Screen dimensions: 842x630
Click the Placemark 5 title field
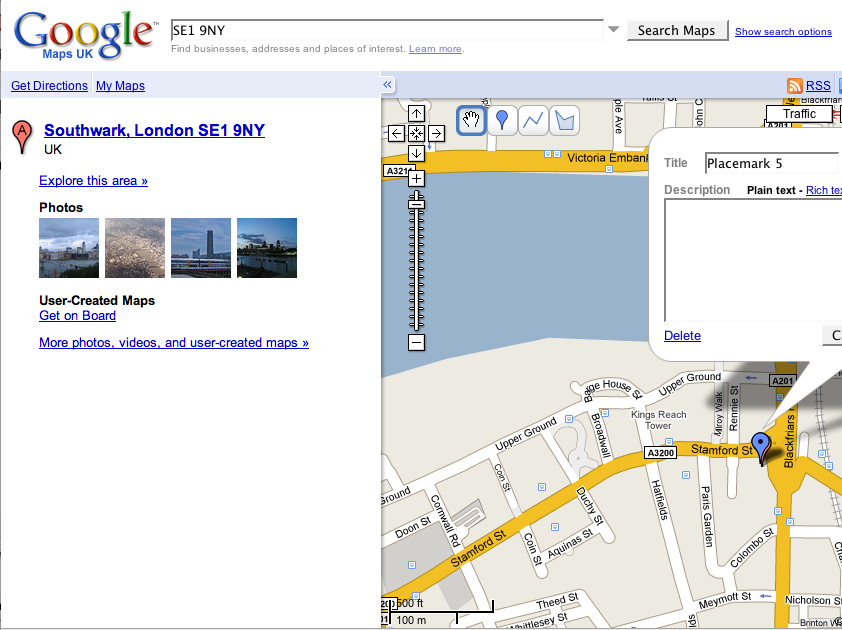(770, 164)
